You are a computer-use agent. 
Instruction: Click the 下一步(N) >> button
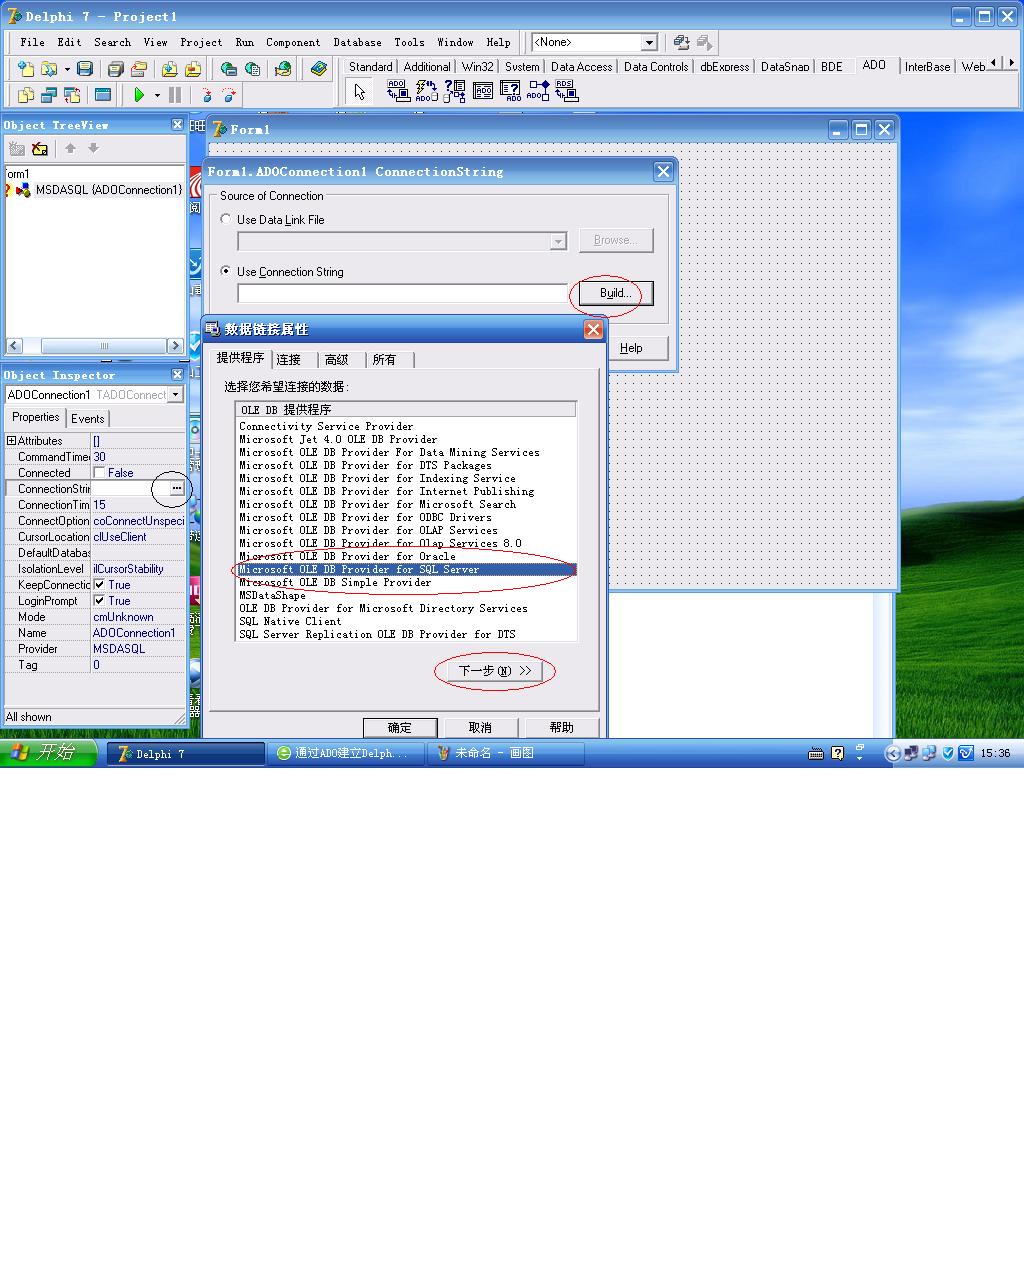[x=495, y=671]
